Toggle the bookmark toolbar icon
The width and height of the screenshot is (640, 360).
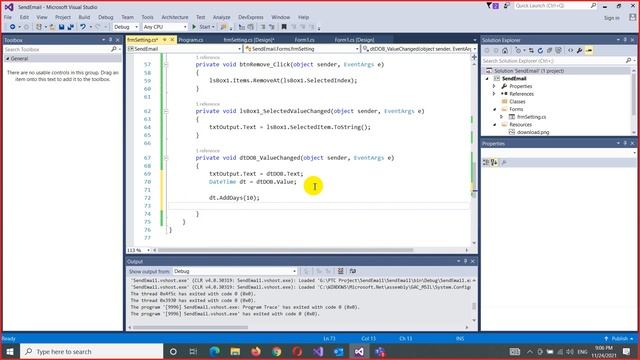click(x=284, y=27)
